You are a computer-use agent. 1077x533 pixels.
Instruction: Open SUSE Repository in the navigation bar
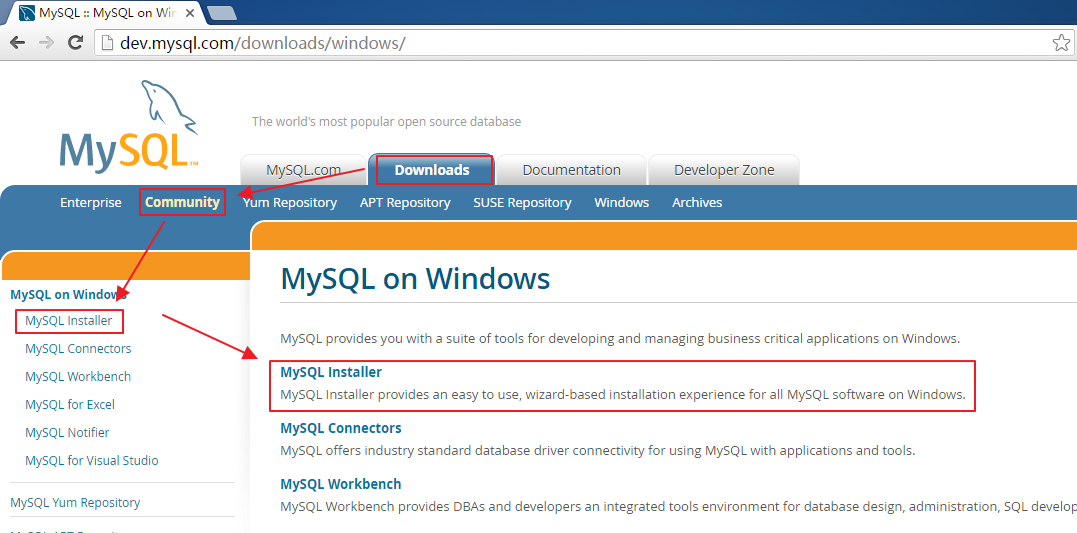522,203
